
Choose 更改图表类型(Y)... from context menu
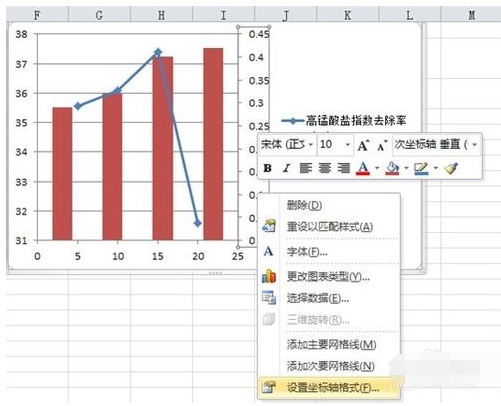329,276
